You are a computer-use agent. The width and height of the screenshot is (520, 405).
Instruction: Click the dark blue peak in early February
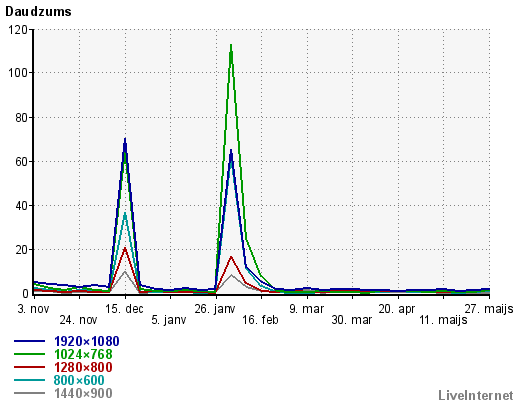231,151
